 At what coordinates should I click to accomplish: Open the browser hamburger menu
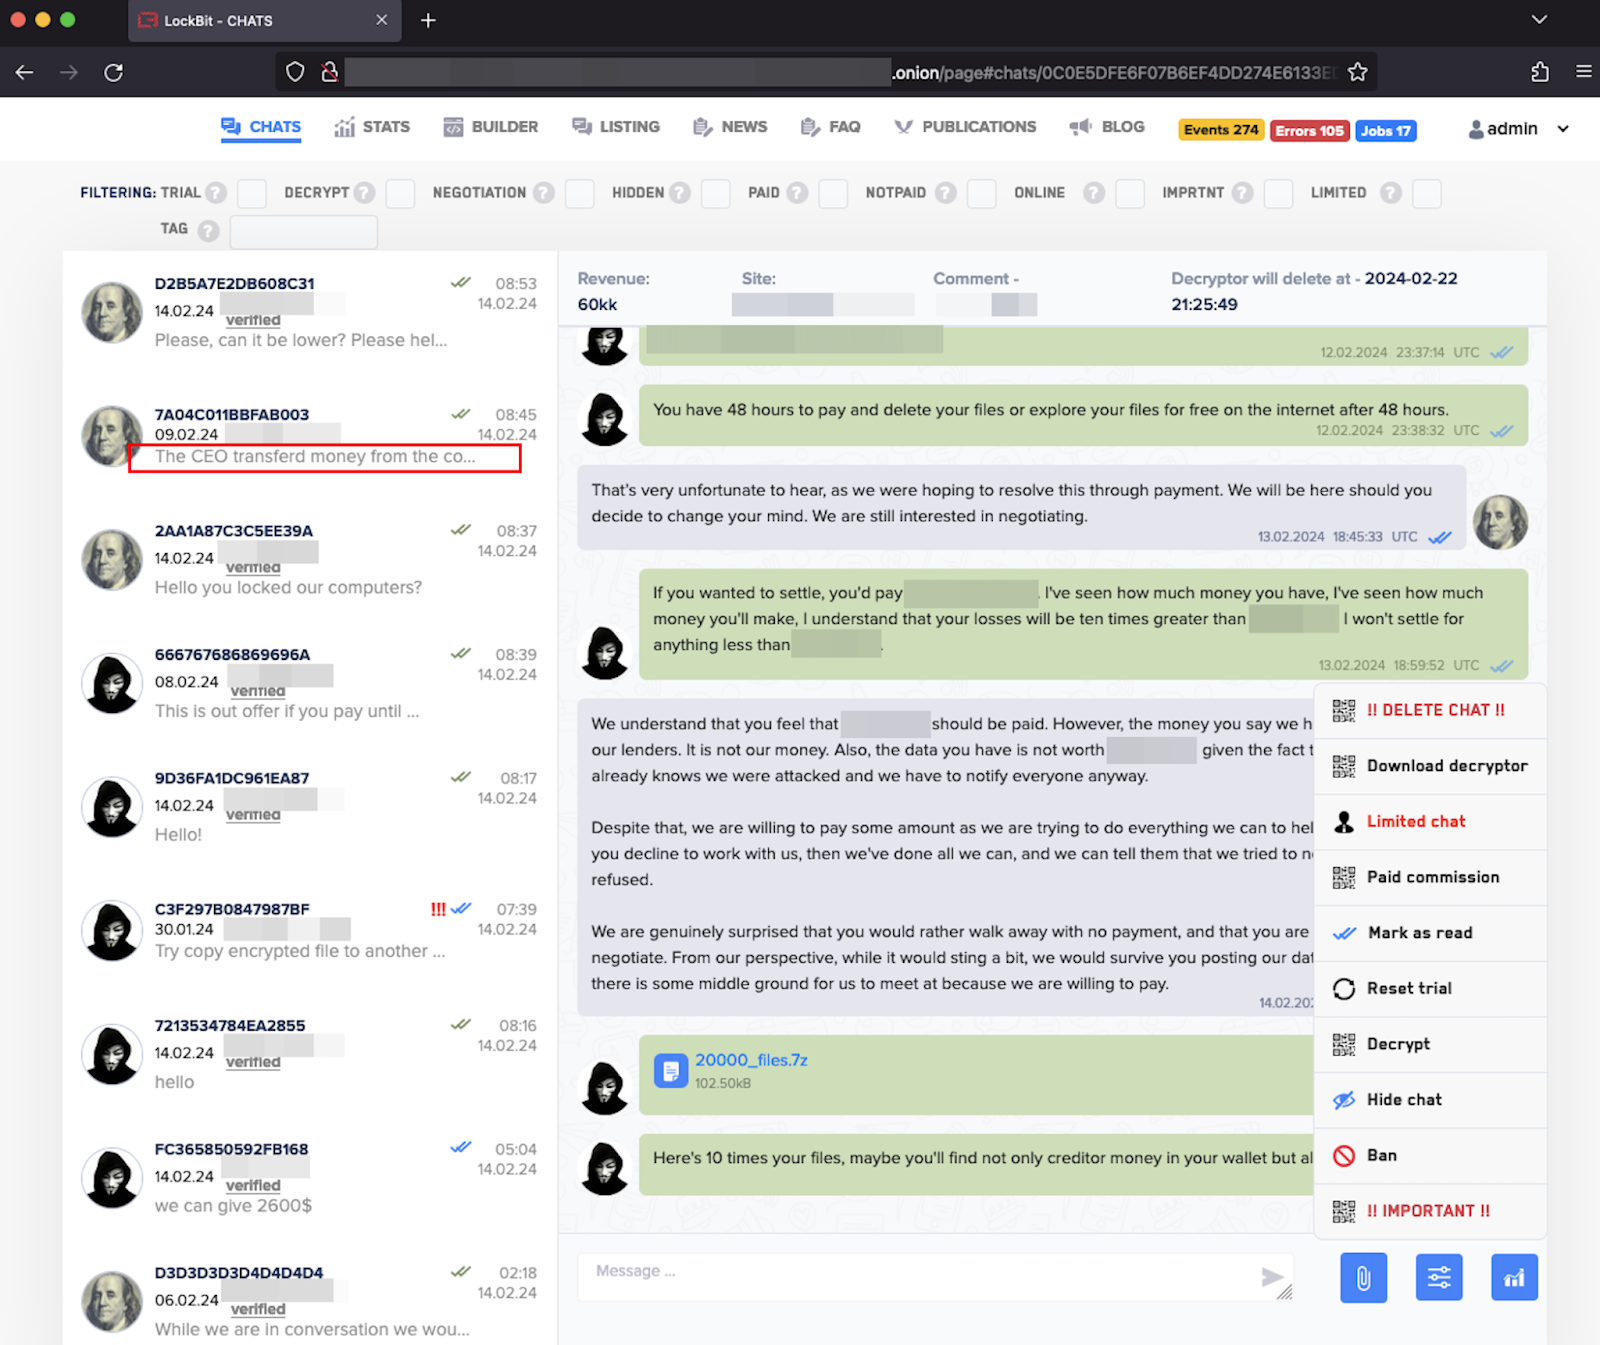pos(1583,71)
